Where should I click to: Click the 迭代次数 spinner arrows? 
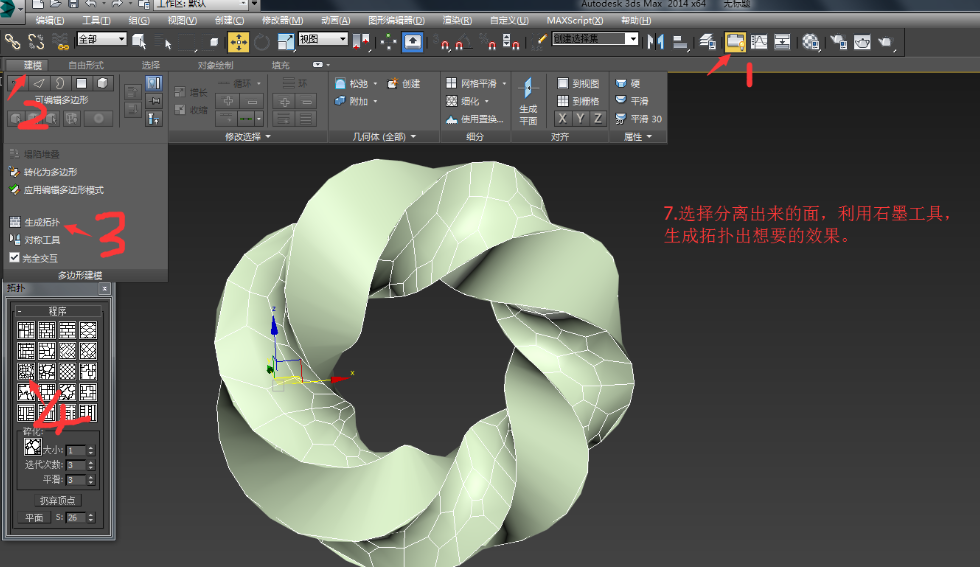pyautogui.click(x=91, y=464)
